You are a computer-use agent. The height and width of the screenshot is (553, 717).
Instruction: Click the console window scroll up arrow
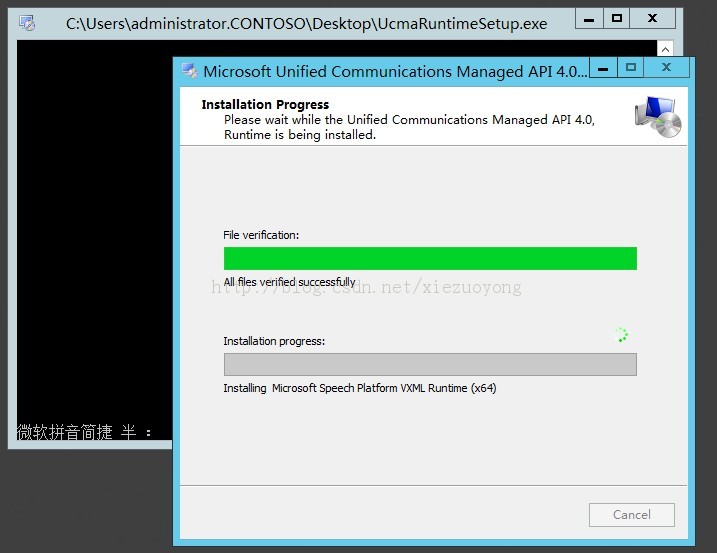click(665, 49)
